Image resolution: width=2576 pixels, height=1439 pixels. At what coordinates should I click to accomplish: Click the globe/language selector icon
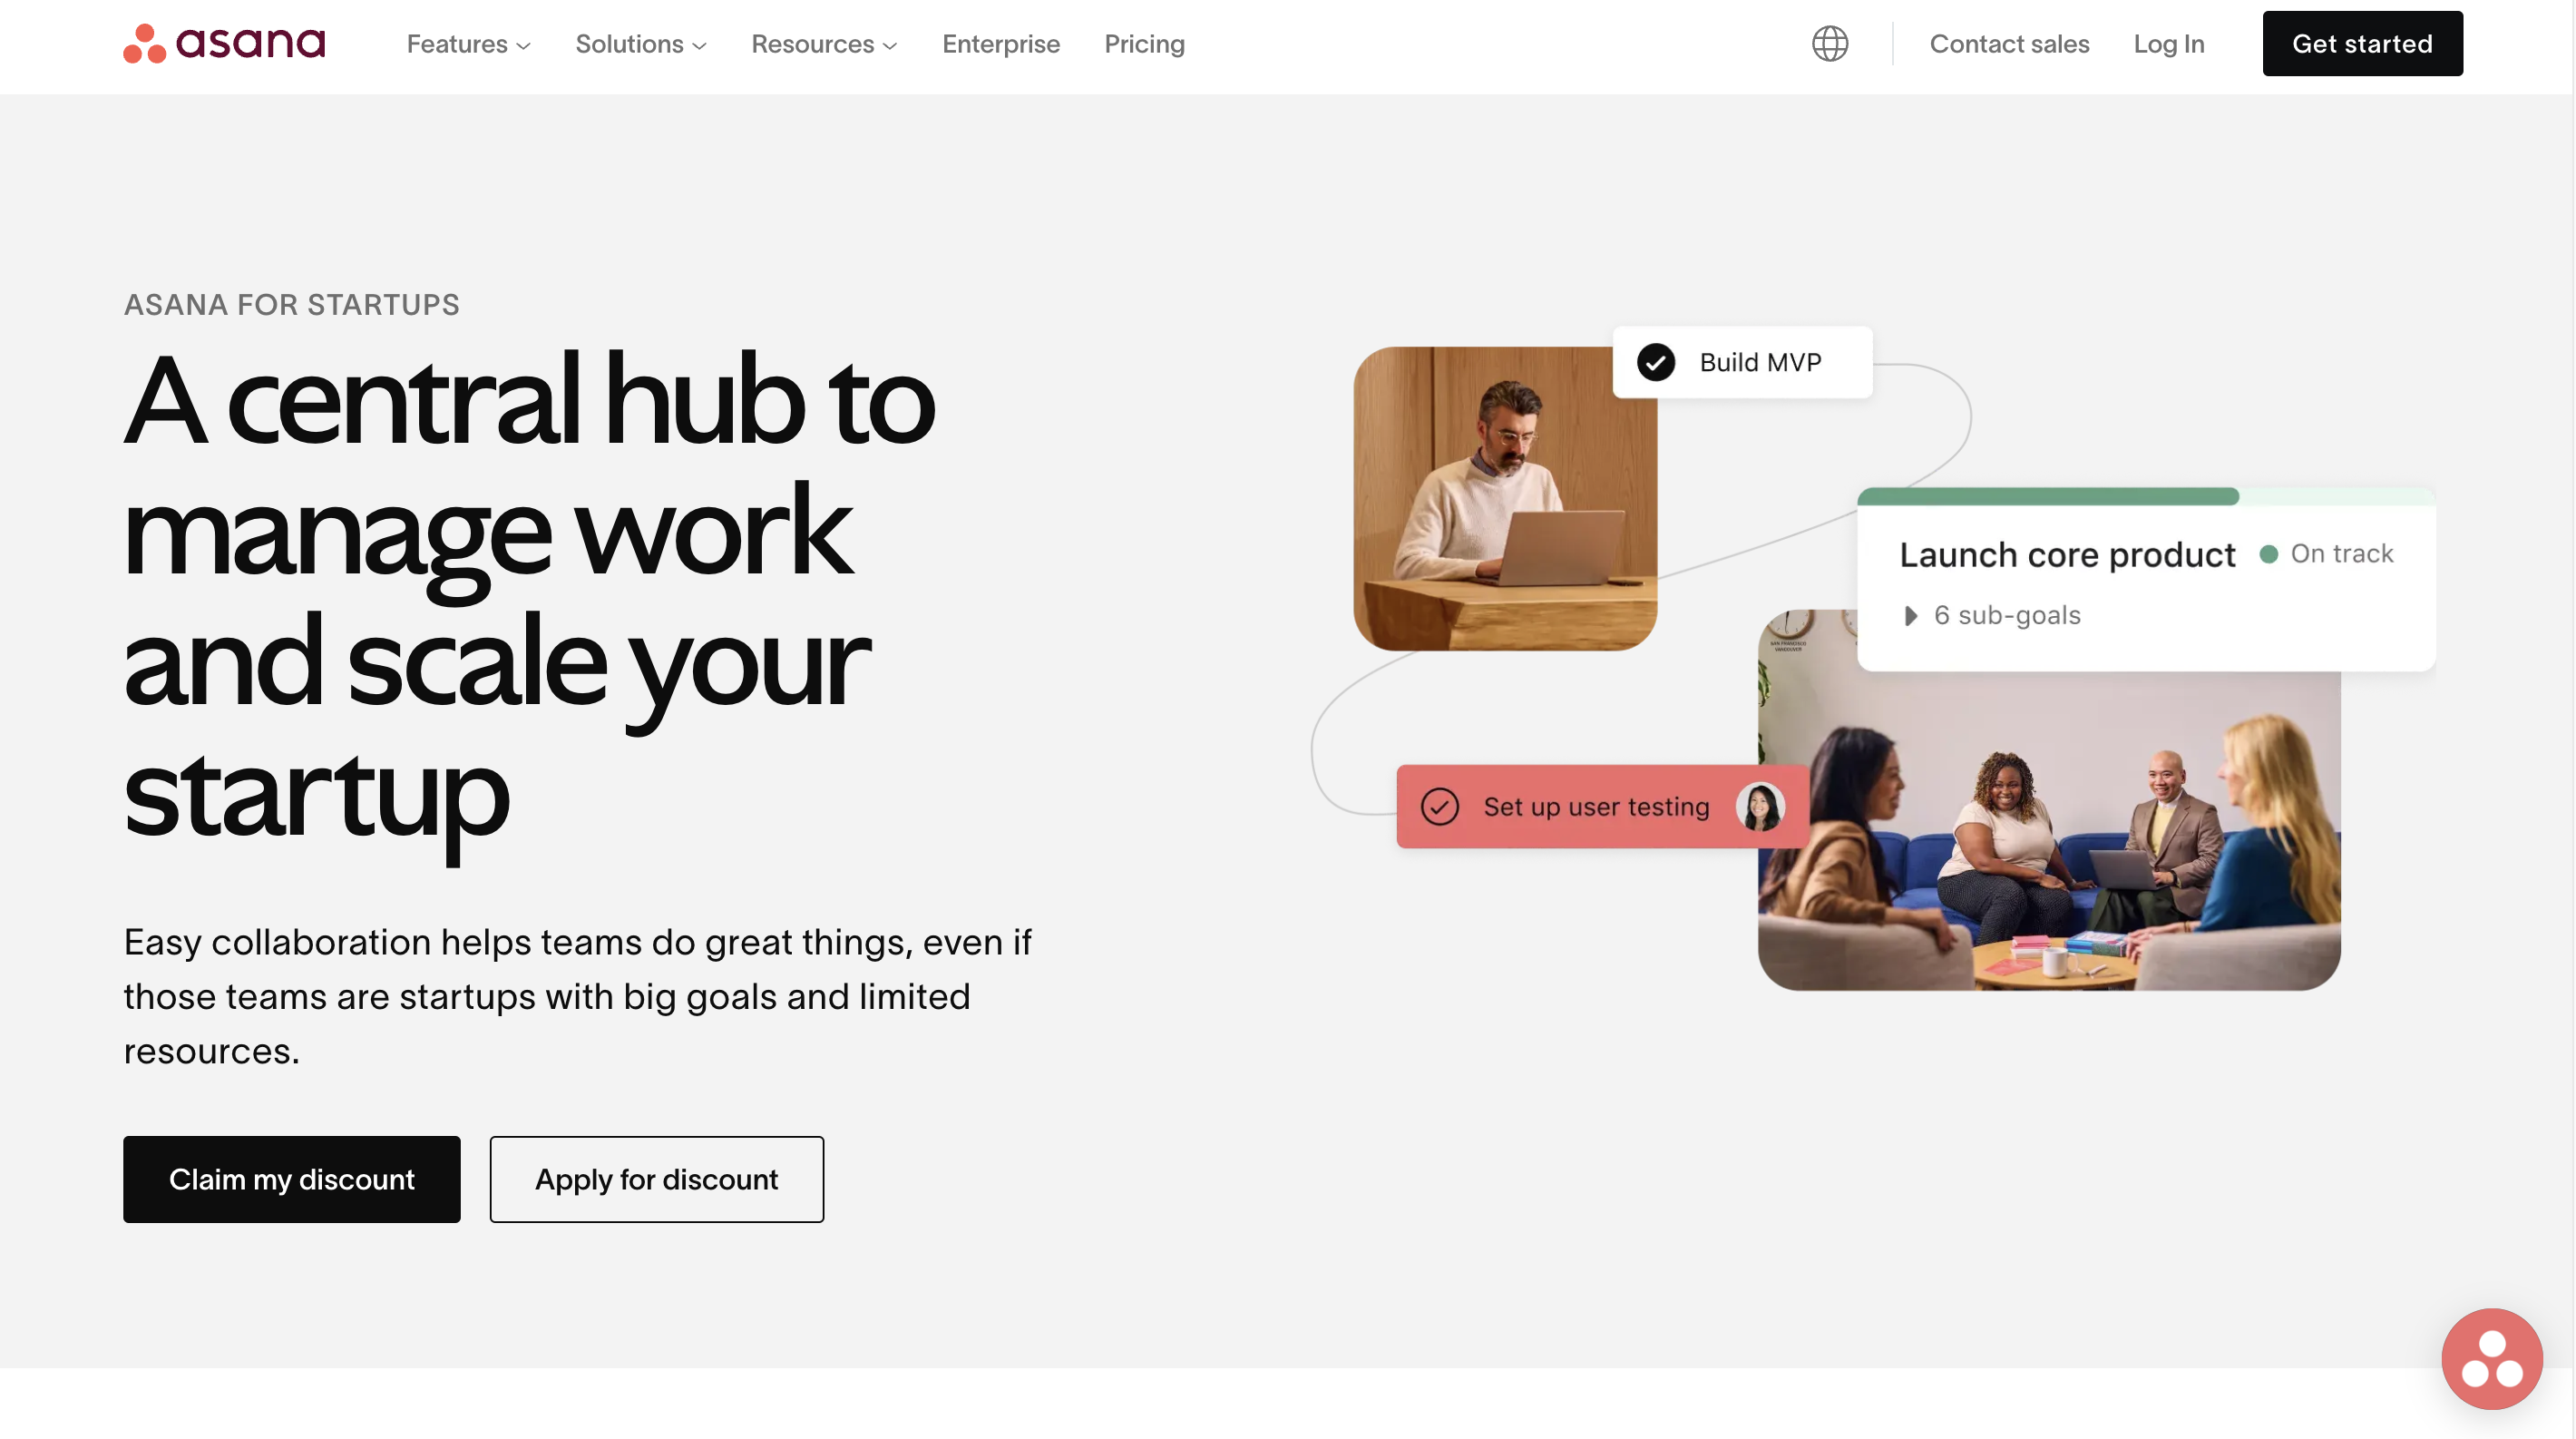pos(1830,43)
